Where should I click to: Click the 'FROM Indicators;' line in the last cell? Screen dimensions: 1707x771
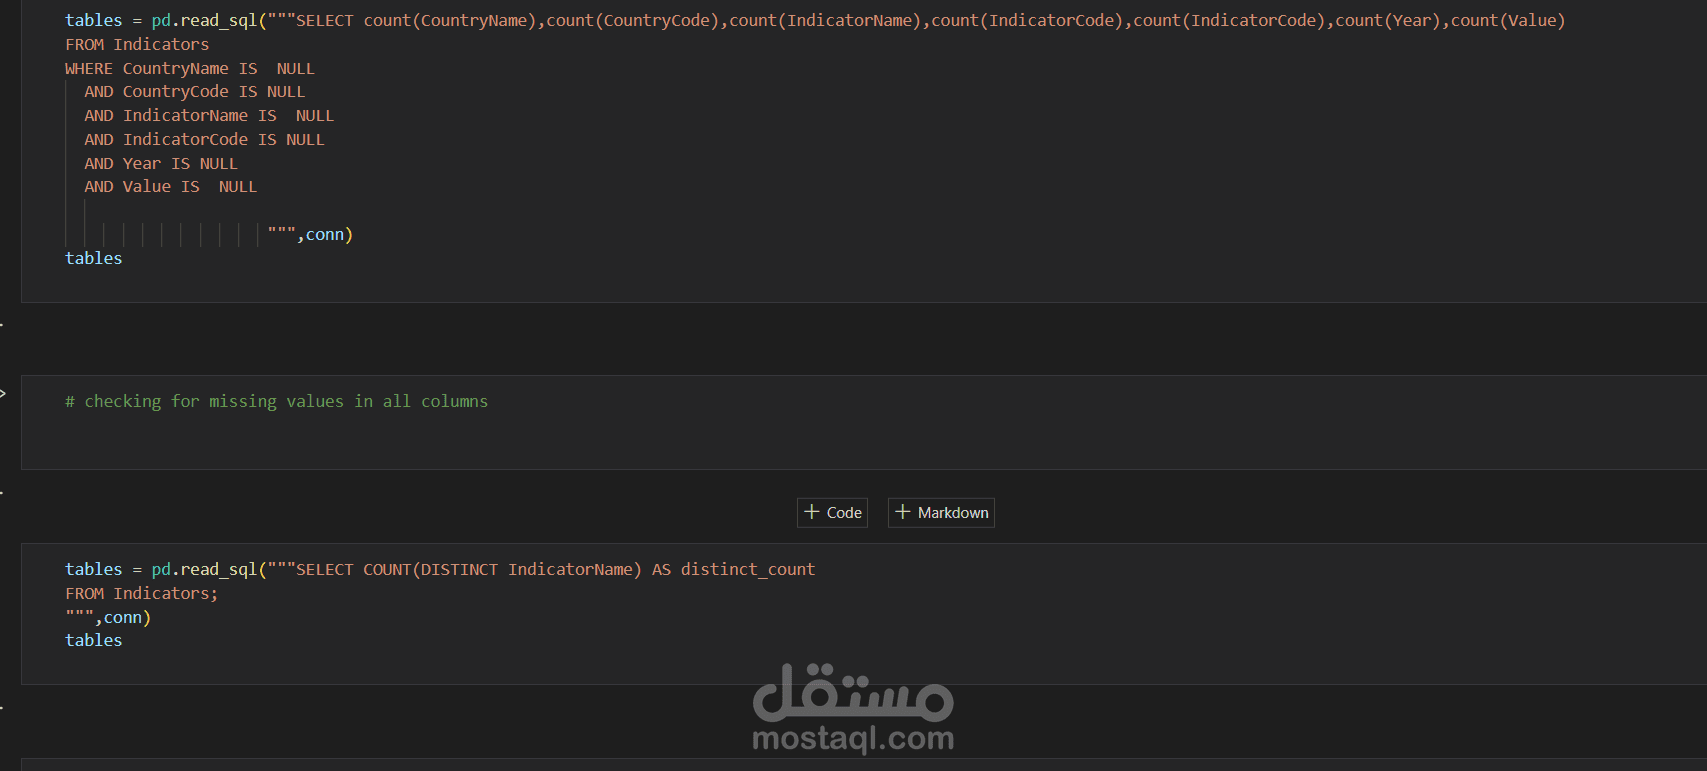(141, 593)
